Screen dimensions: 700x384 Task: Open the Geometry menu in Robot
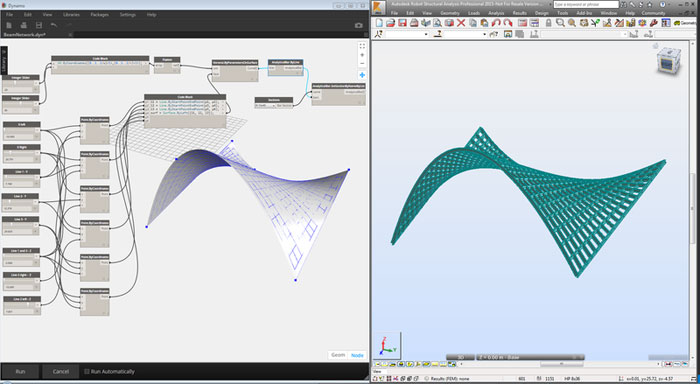450,13
